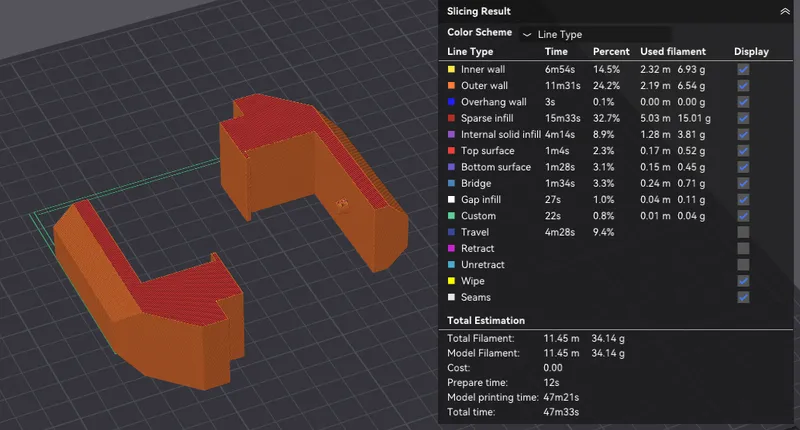
Task: Toggle Gap infill display checkbox
Action: coord(743,200)
